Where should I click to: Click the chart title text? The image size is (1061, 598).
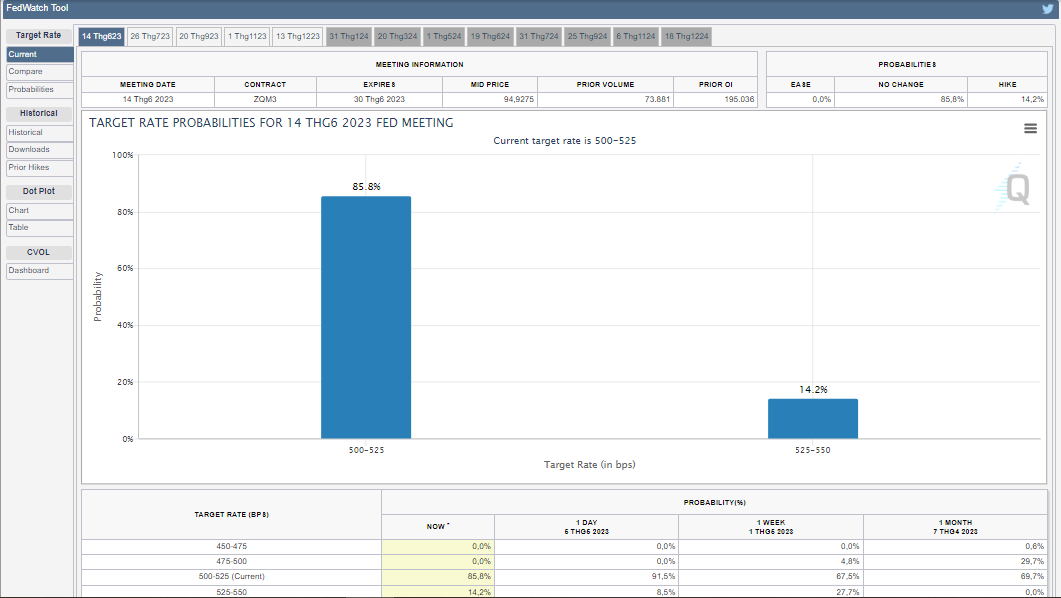point(271,123)
